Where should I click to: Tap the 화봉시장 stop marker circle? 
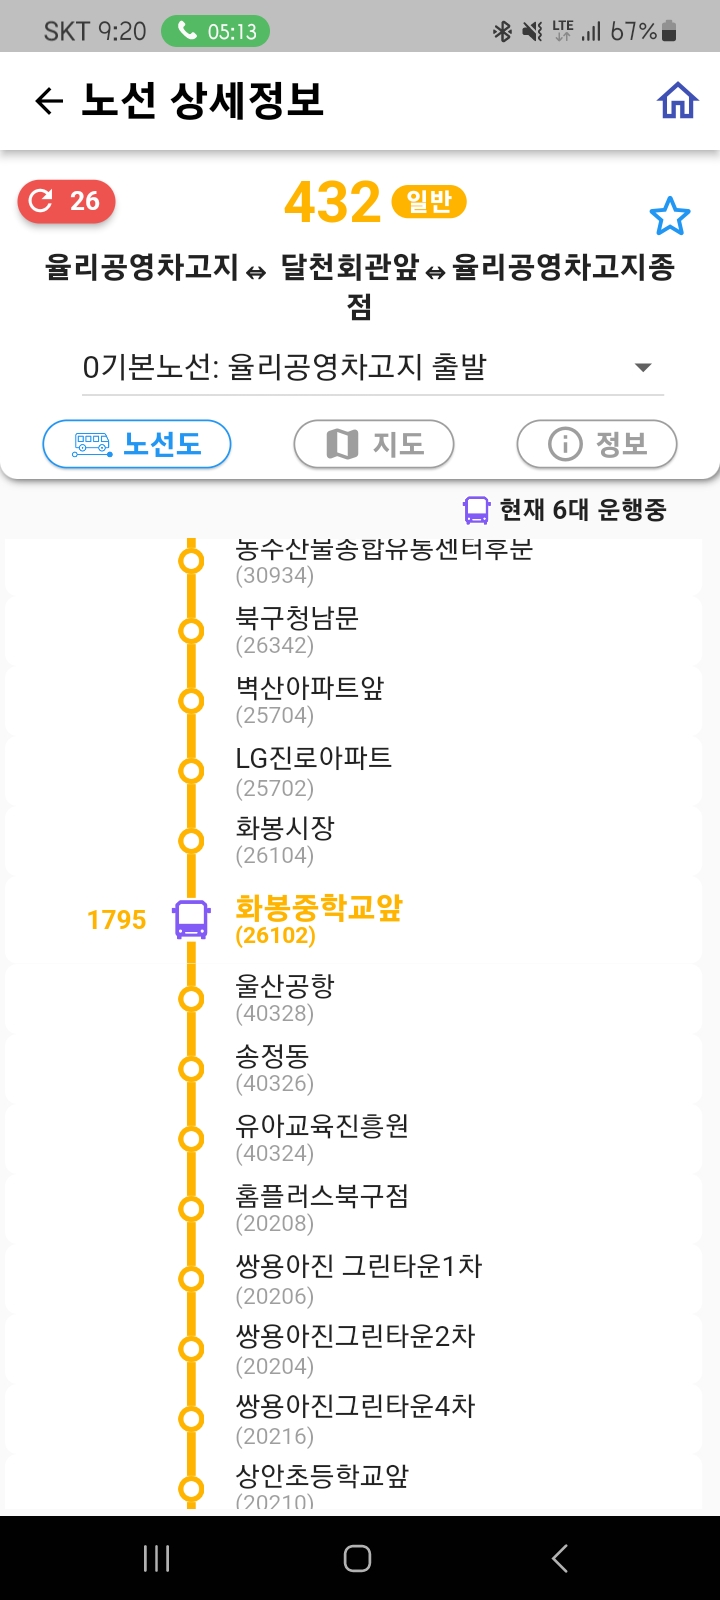[x=191, y=841]
